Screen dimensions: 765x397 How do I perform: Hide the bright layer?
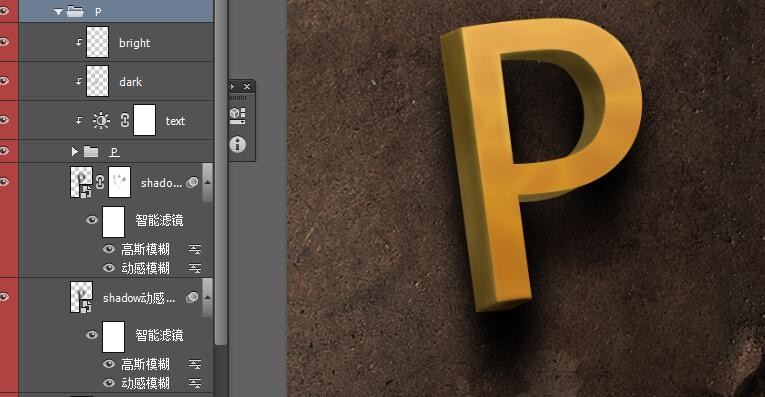coord(4,42)
